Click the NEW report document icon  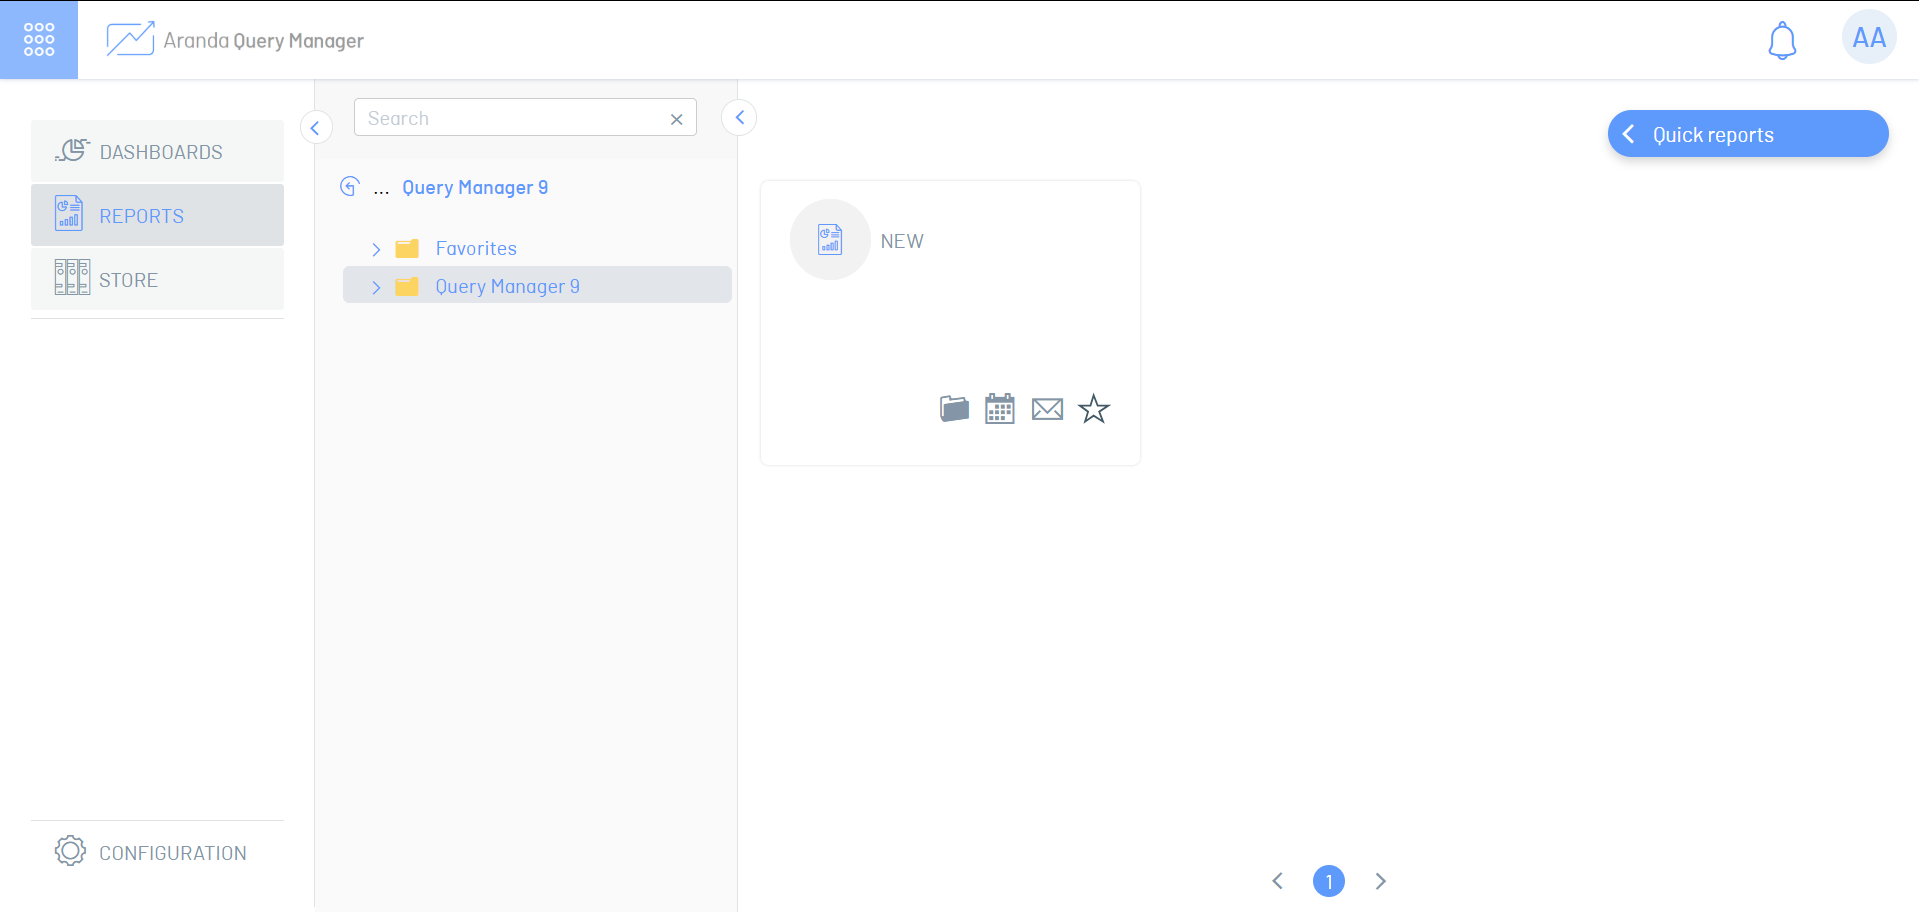pyautogui.click(x=830, y=240)
